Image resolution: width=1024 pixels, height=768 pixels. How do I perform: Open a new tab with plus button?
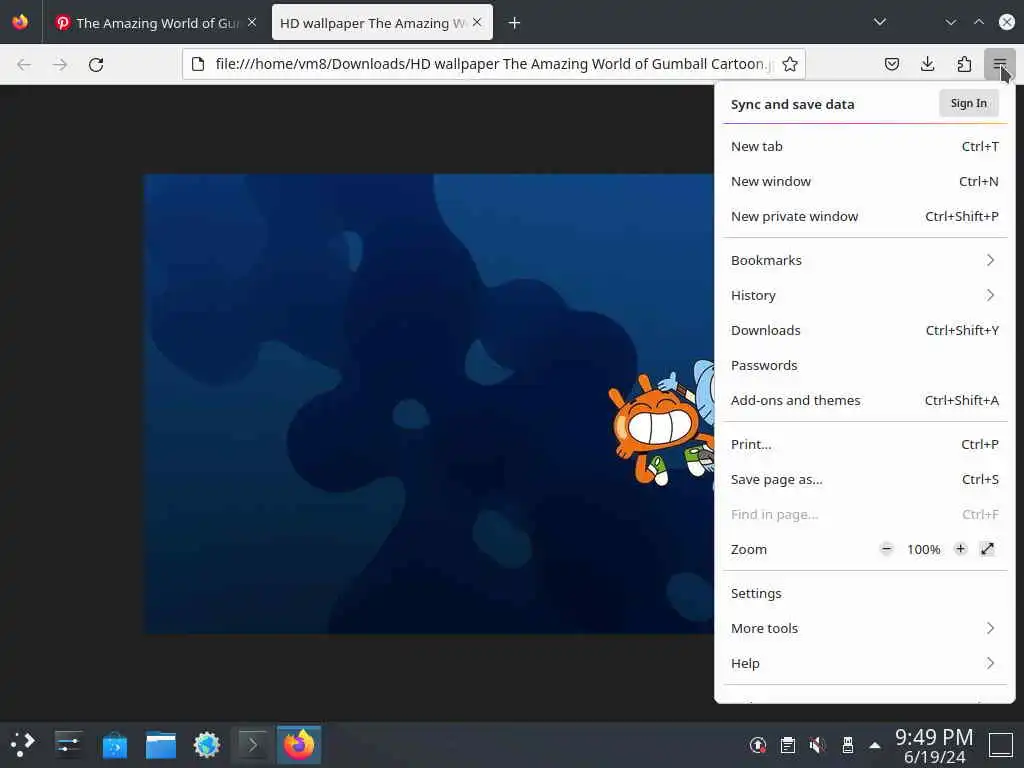(x=515, y=23)
